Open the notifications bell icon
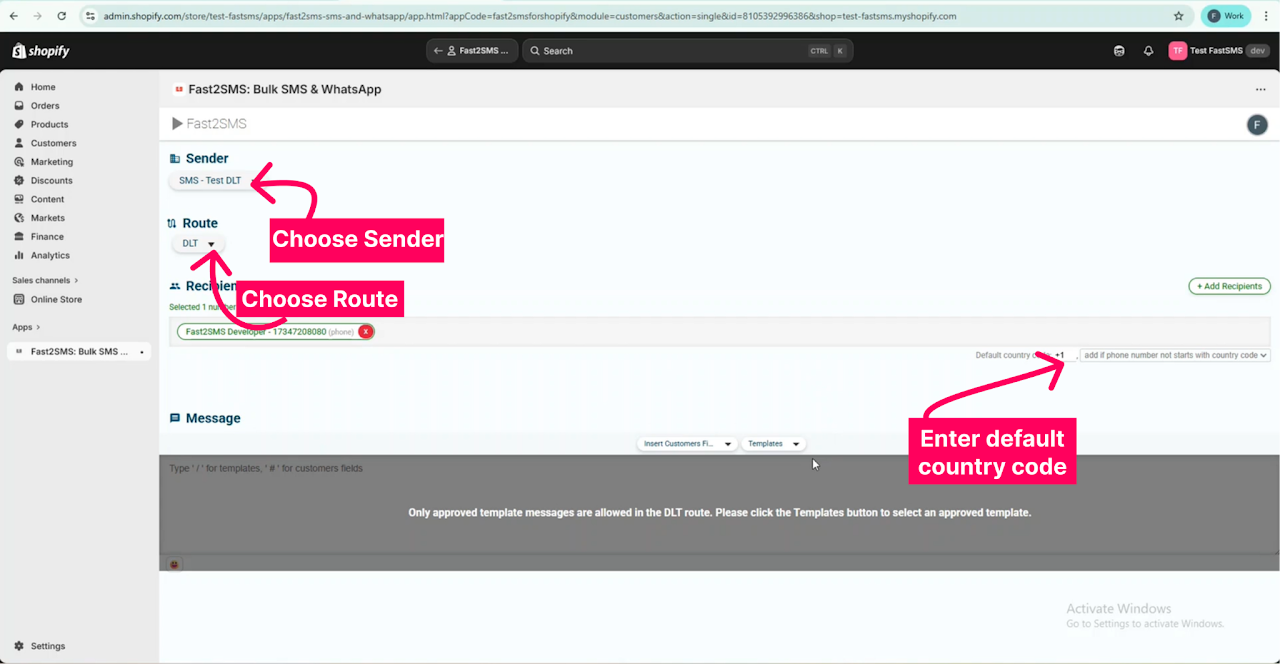The image size is (1280, 664). coord(1148,51)
